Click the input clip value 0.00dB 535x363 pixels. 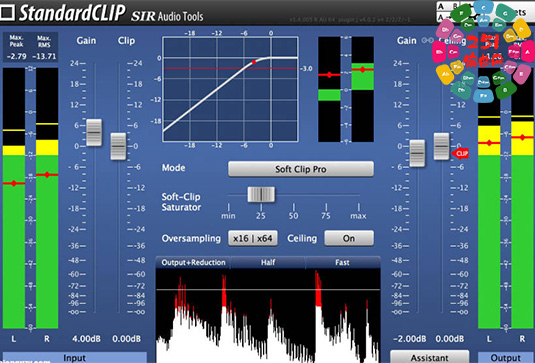[127, 339]
